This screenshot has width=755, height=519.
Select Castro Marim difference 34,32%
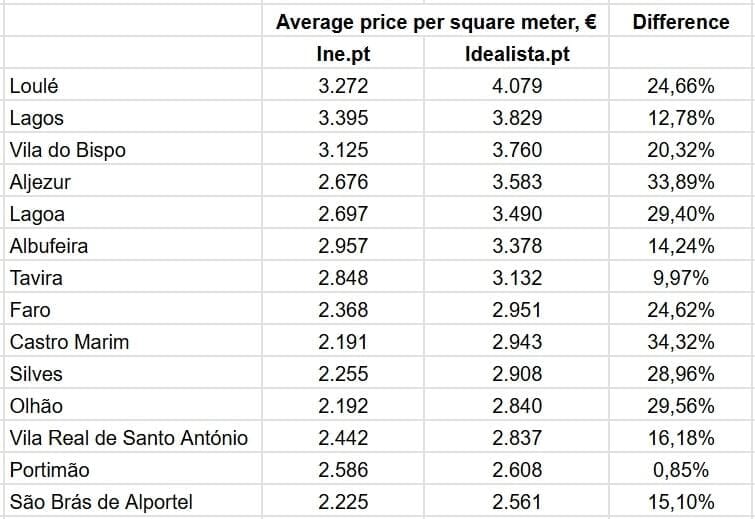click(x=681, y=342)
